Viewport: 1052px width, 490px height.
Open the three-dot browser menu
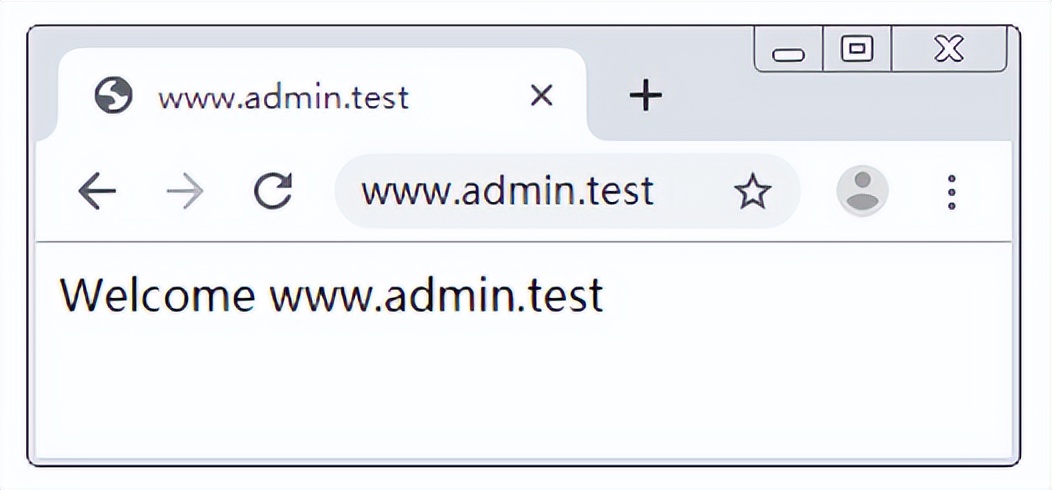[x=951, y=192]
